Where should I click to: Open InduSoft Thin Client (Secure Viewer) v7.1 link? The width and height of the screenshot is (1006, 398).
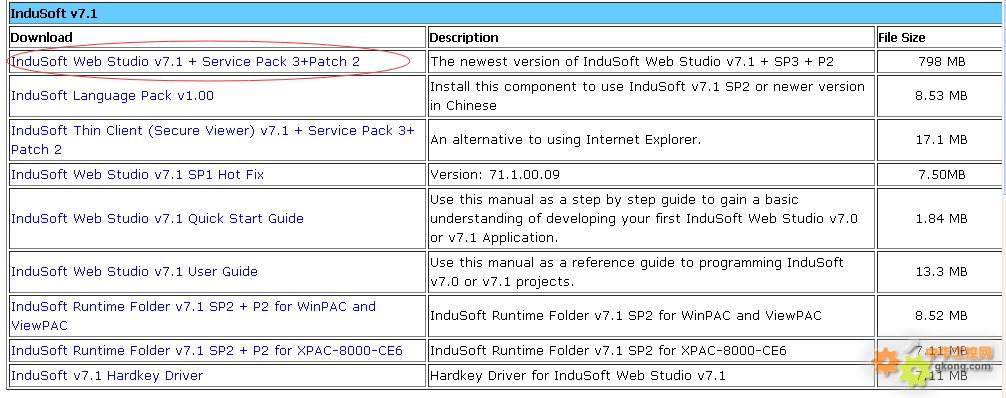[x=212, y=140]
